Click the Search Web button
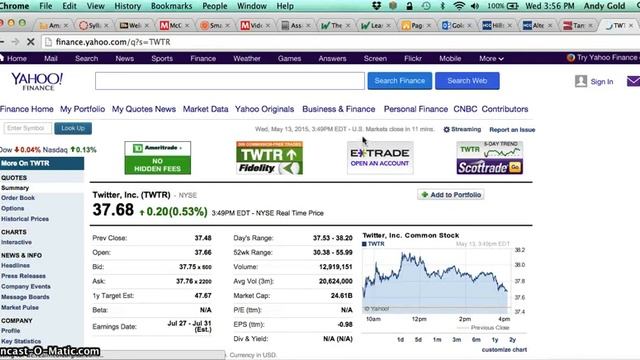The image size is (640, 360). 467,81
